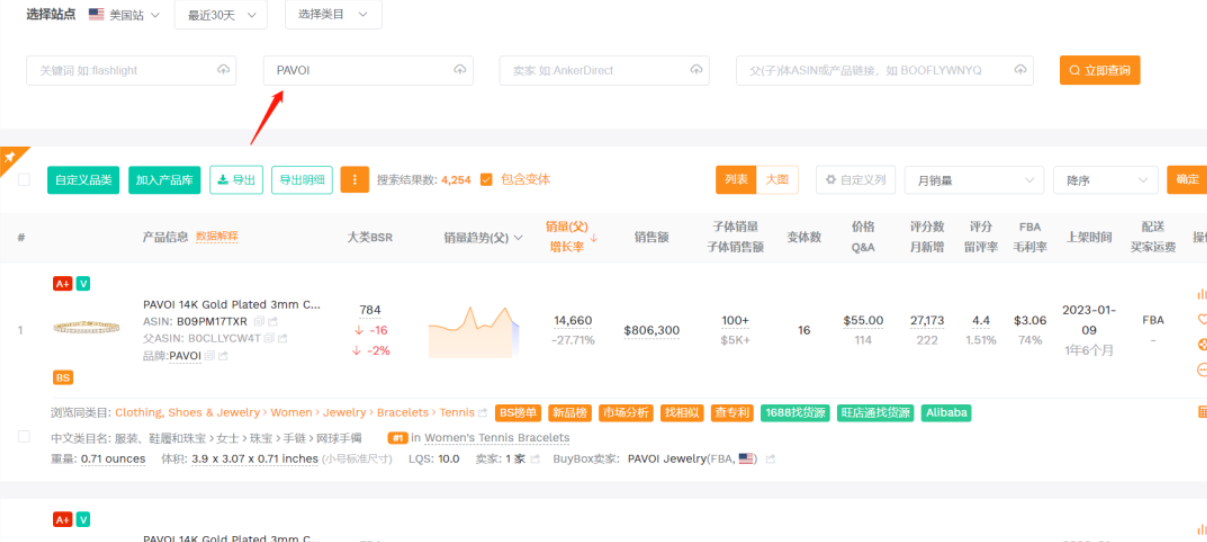Open the 降序 sort order dropdown
This screenshot has height=542, width=1207.
click(x=1105, y=180)
